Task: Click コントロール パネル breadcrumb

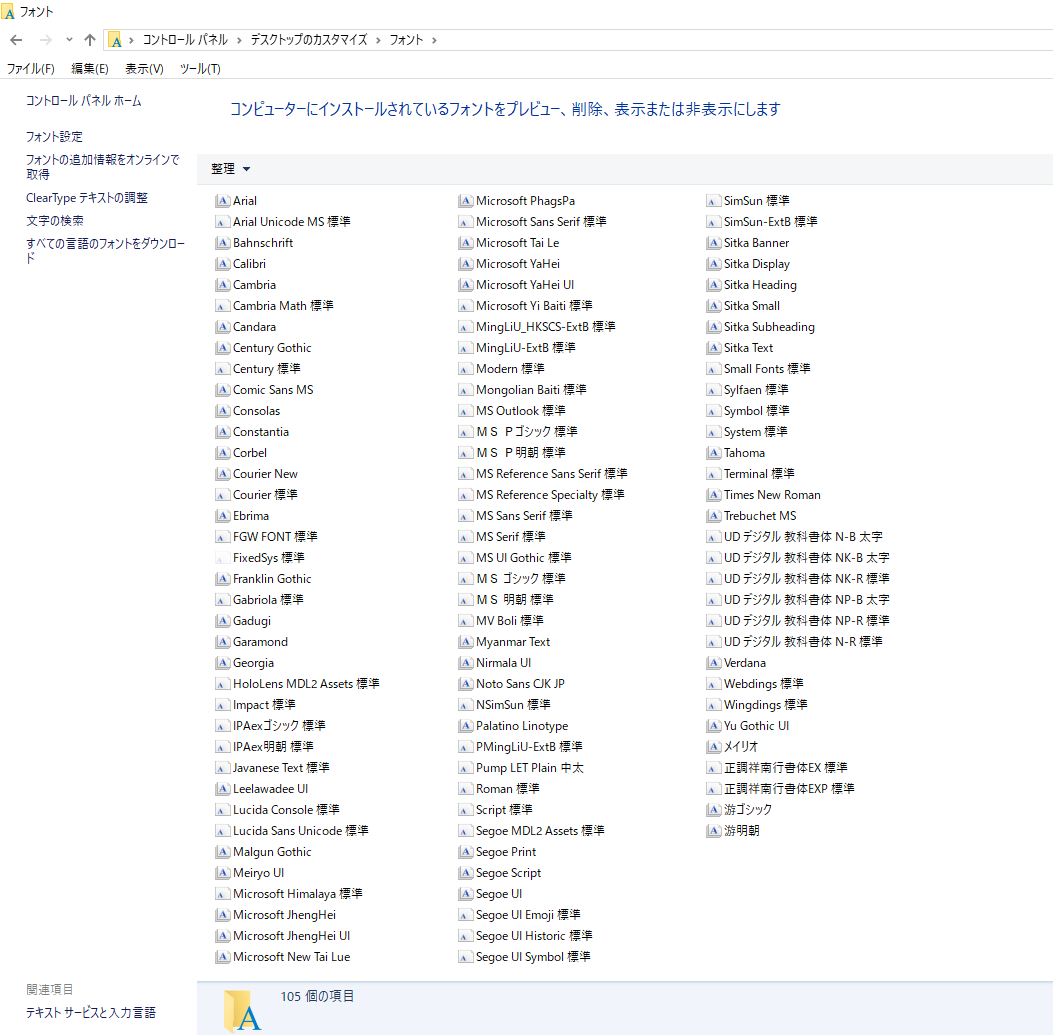Action: (x=185, y=40)
